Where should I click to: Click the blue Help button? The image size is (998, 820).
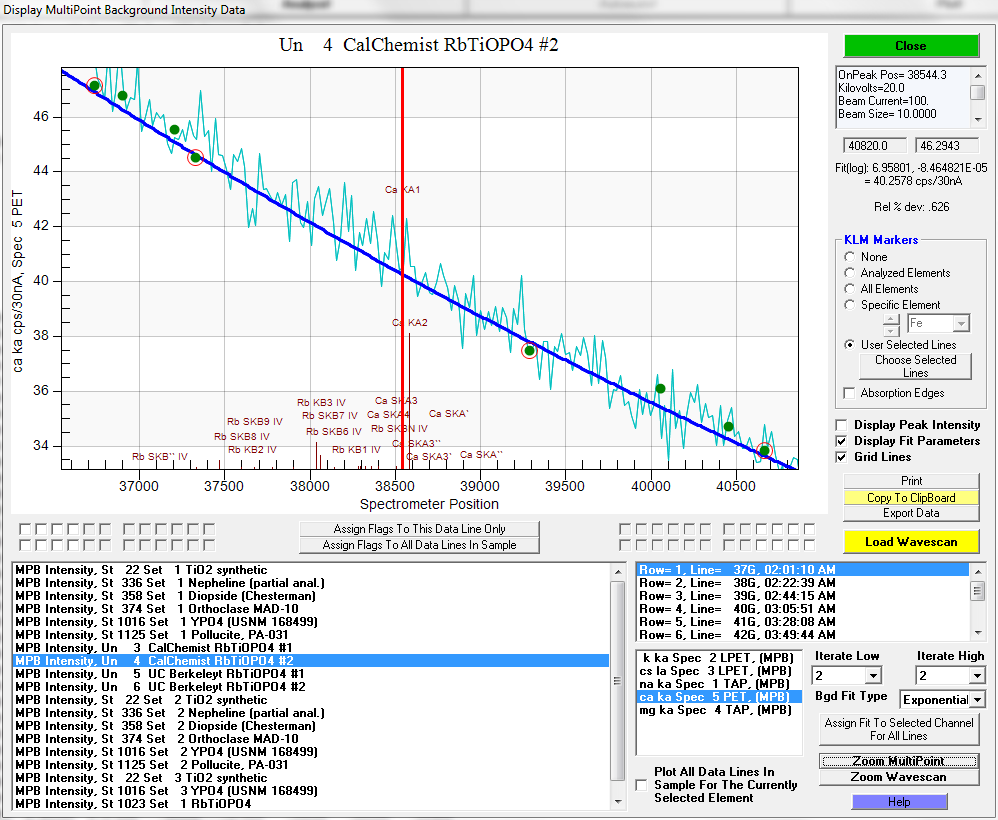coord(899,802)
